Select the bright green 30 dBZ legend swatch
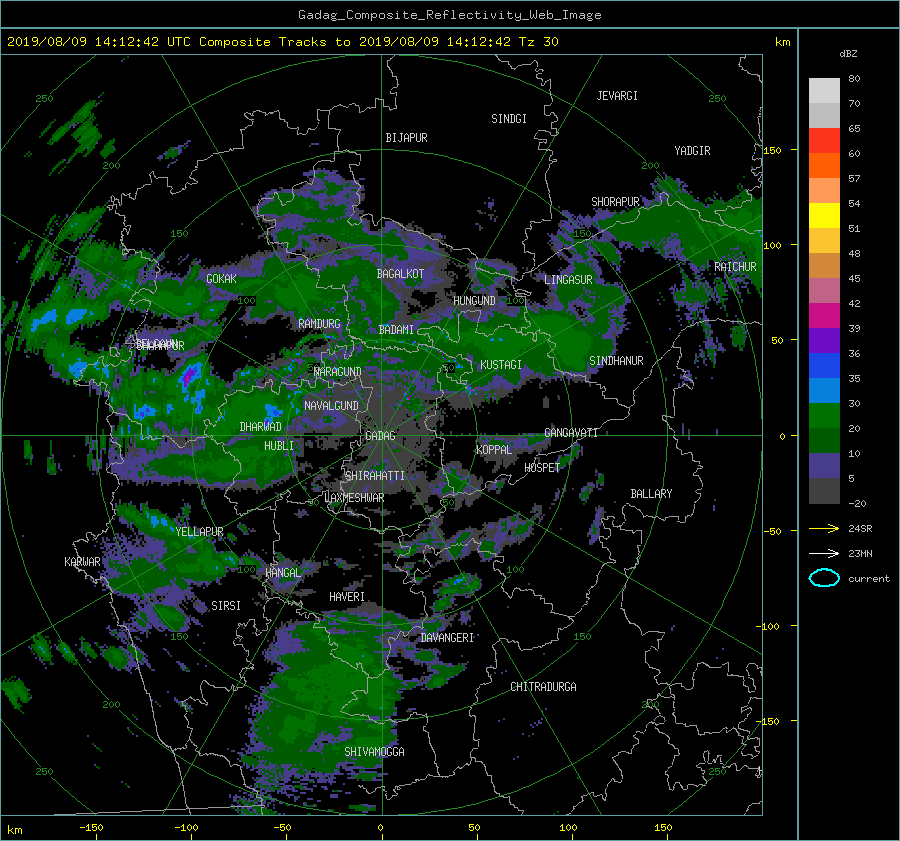 (x=824, y=416)
